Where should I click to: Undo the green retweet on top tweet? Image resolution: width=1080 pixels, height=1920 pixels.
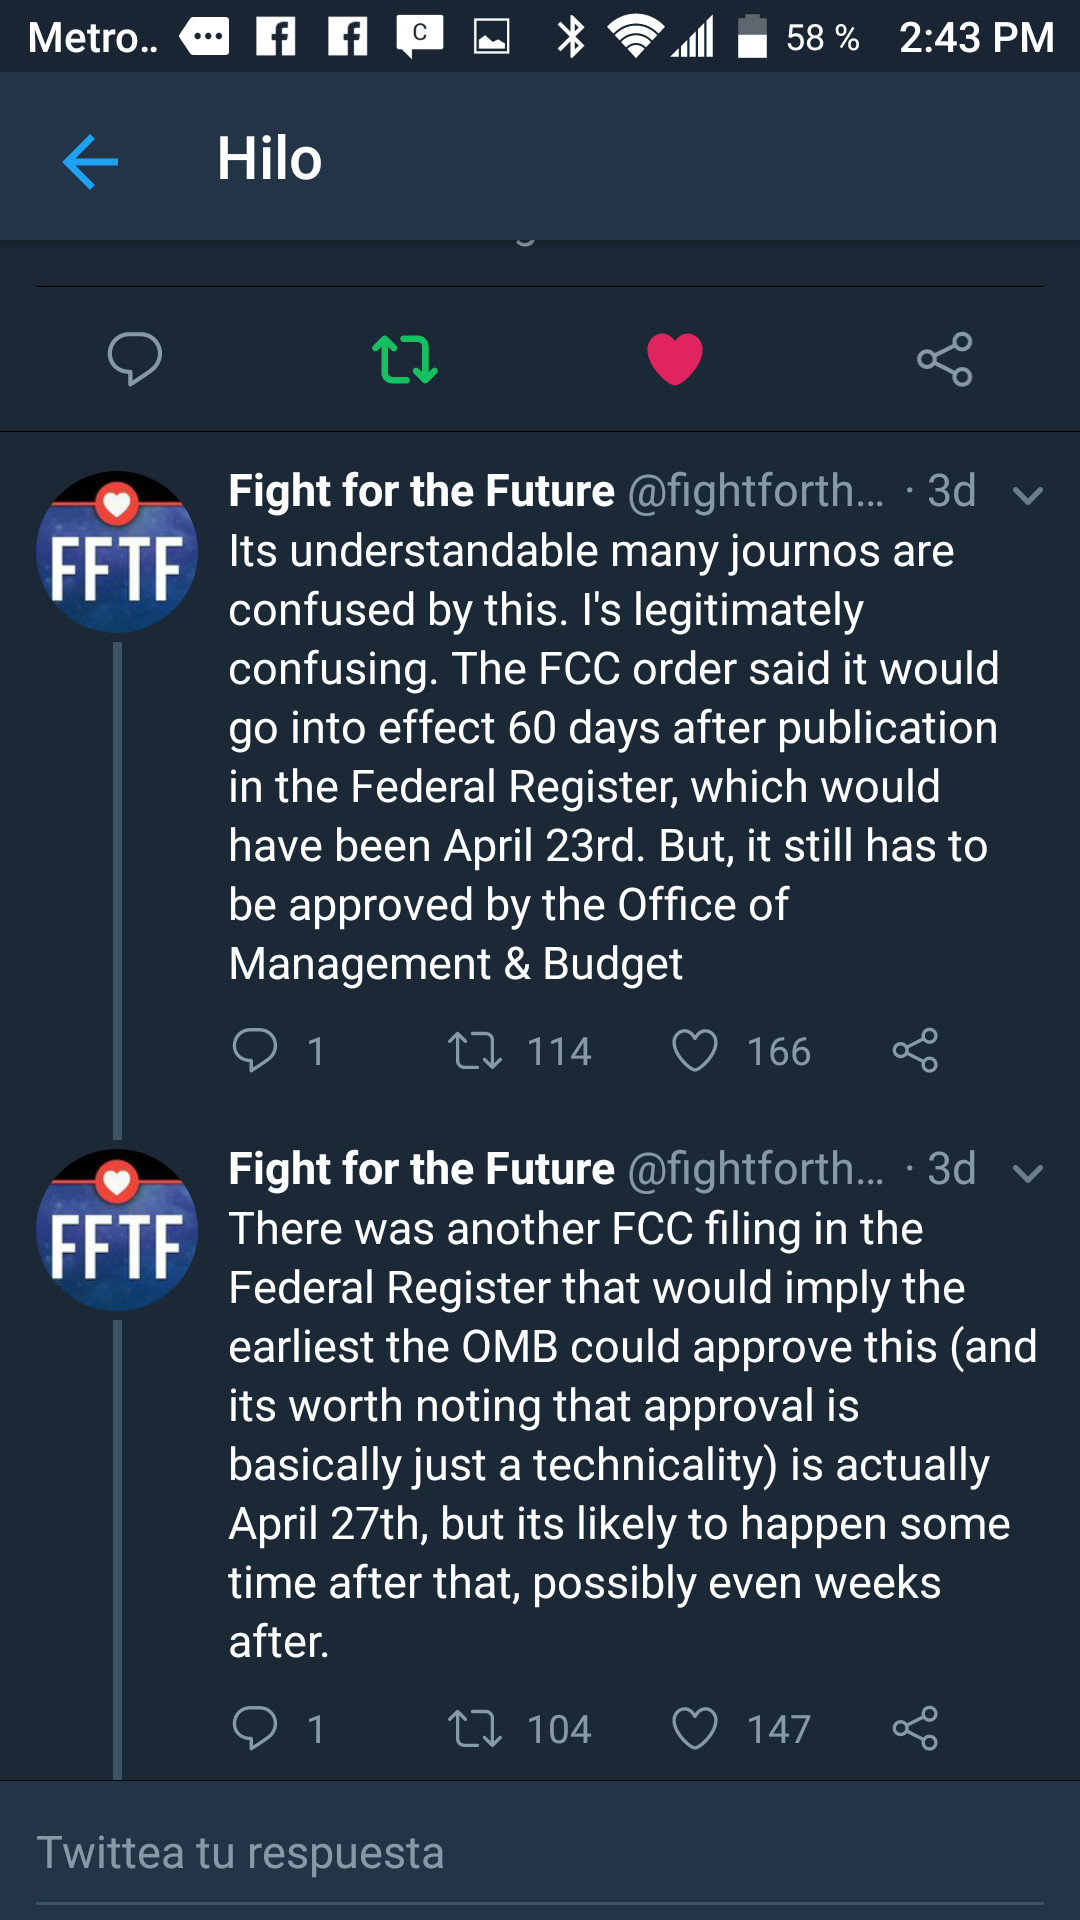pos(405,359)
